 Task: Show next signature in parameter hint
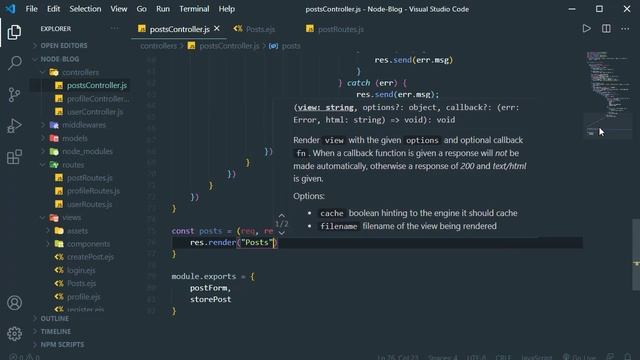pos(282,233)
